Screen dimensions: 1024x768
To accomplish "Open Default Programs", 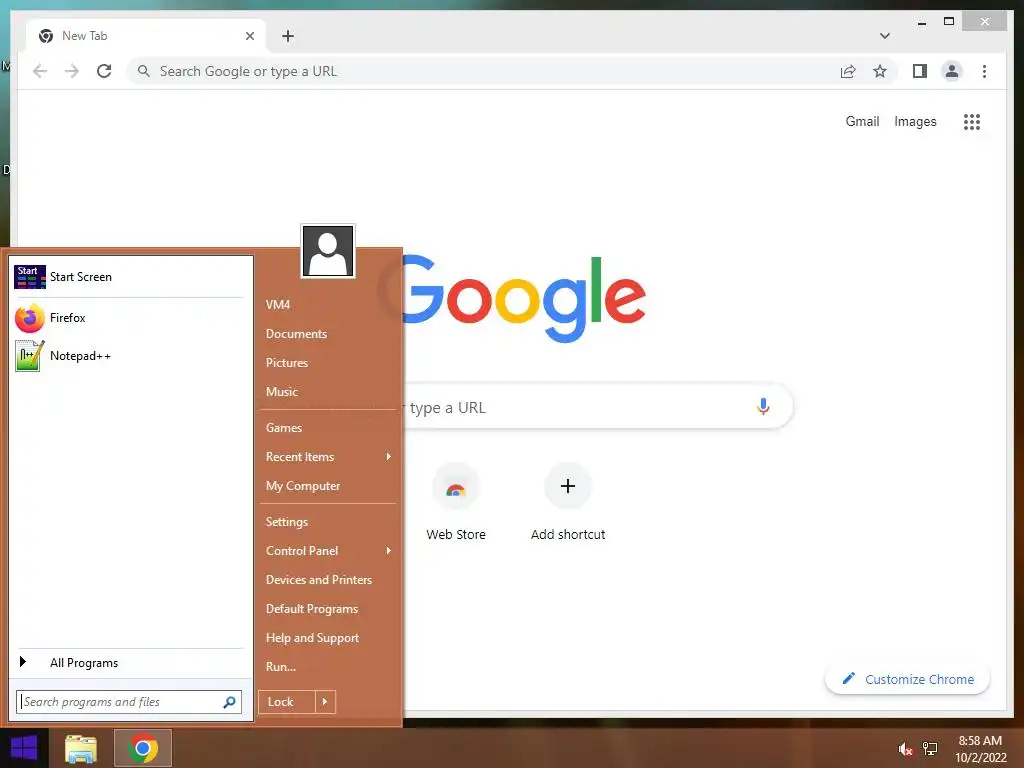I will (x=328, y=609).
